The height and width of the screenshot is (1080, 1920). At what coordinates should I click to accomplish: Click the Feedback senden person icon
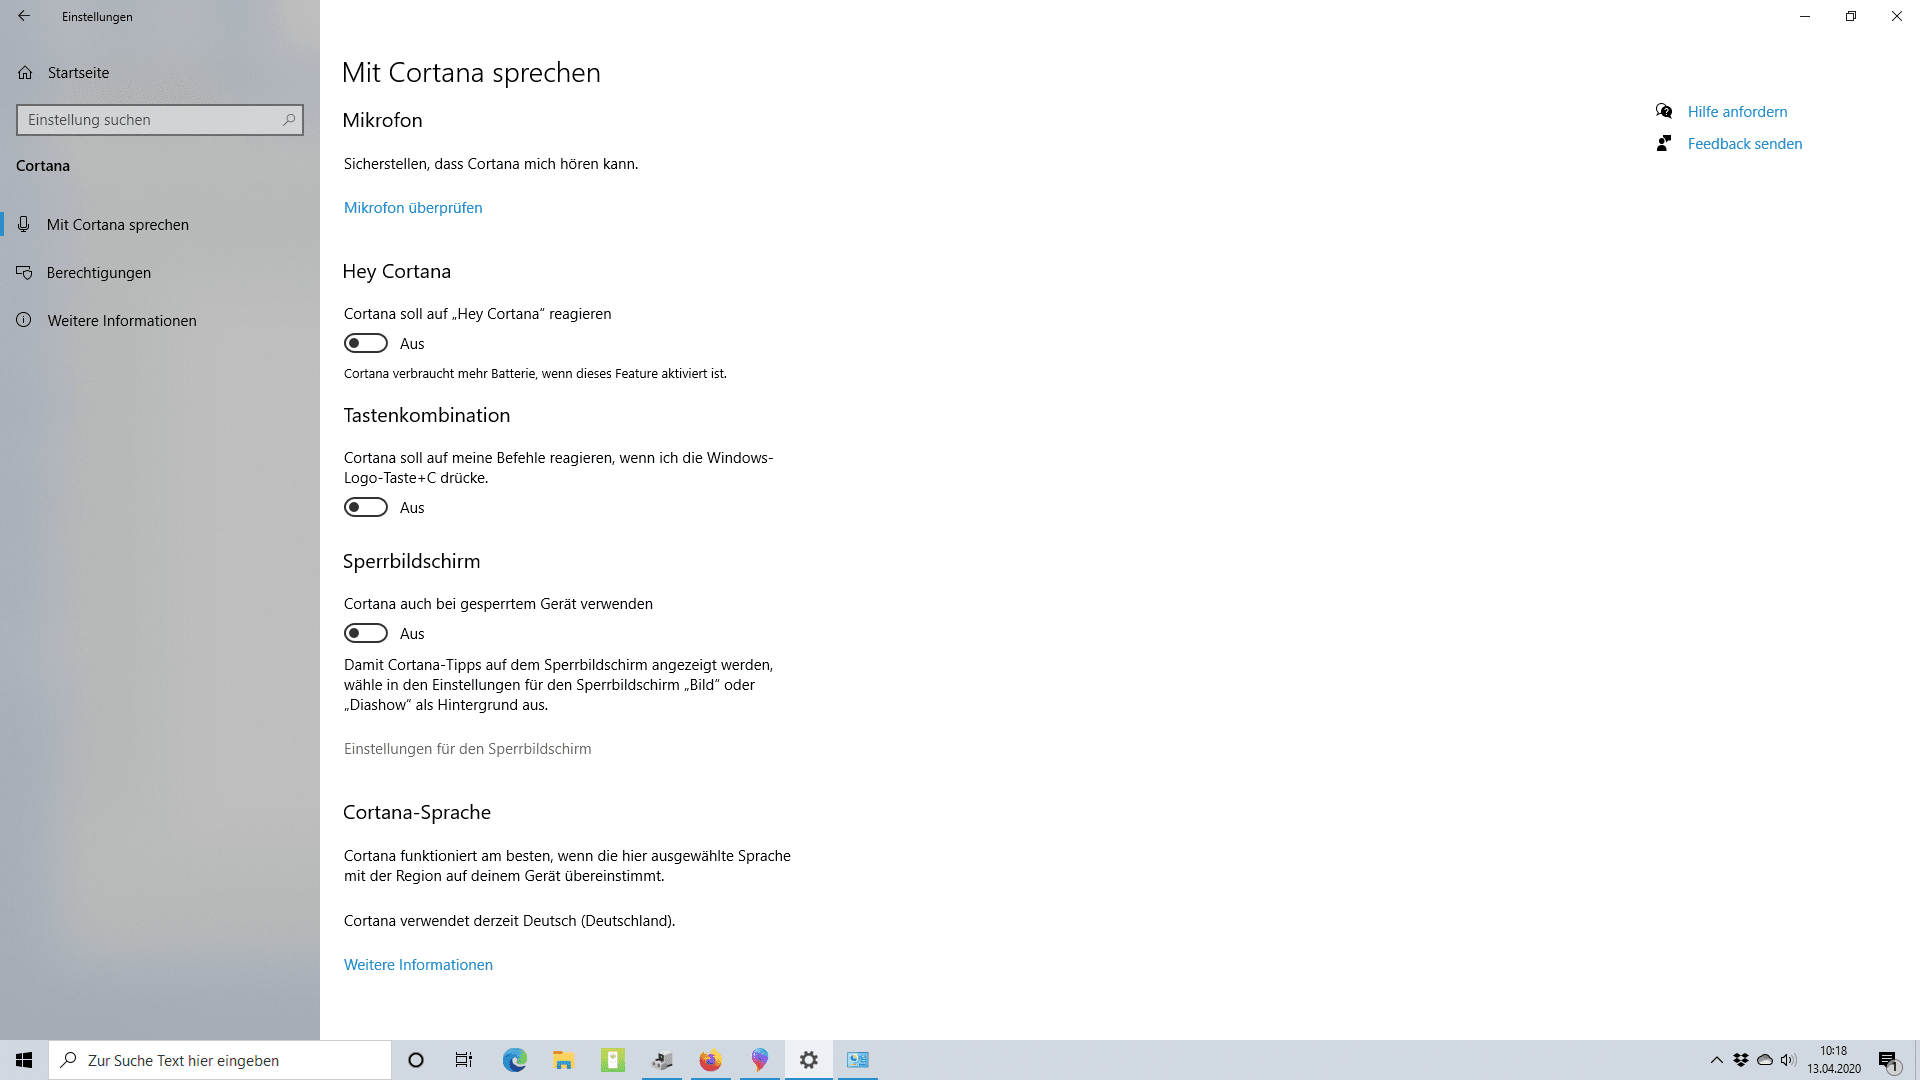pos(1664,144)
